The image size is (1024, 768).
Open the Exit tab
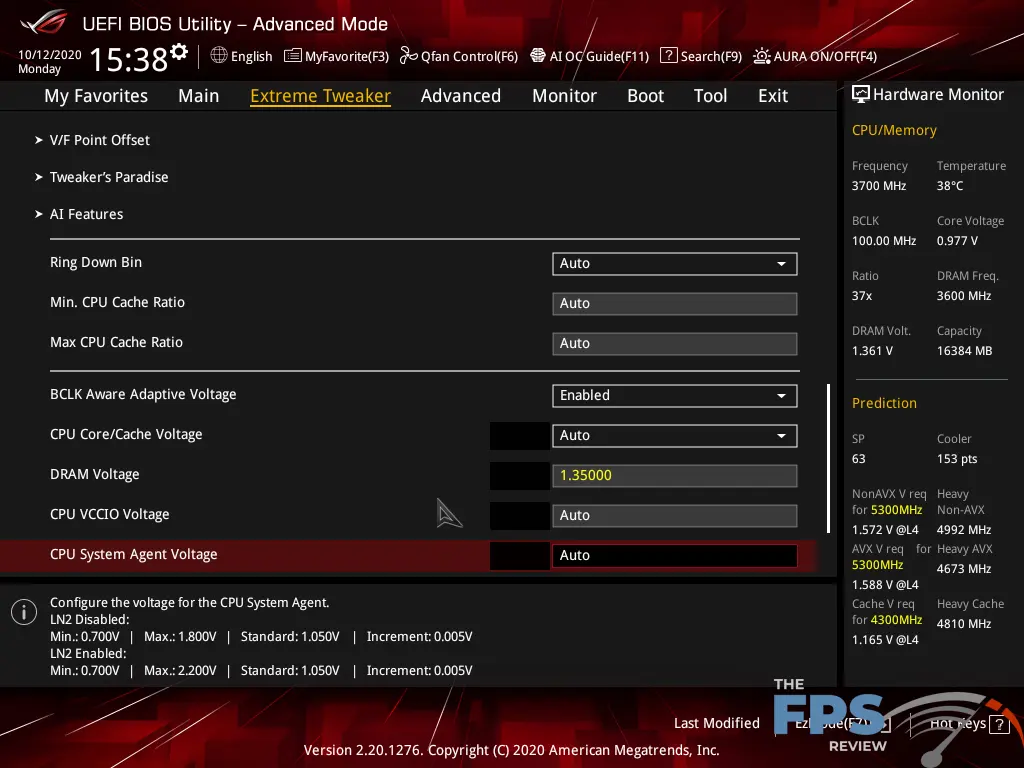(773, 95)
